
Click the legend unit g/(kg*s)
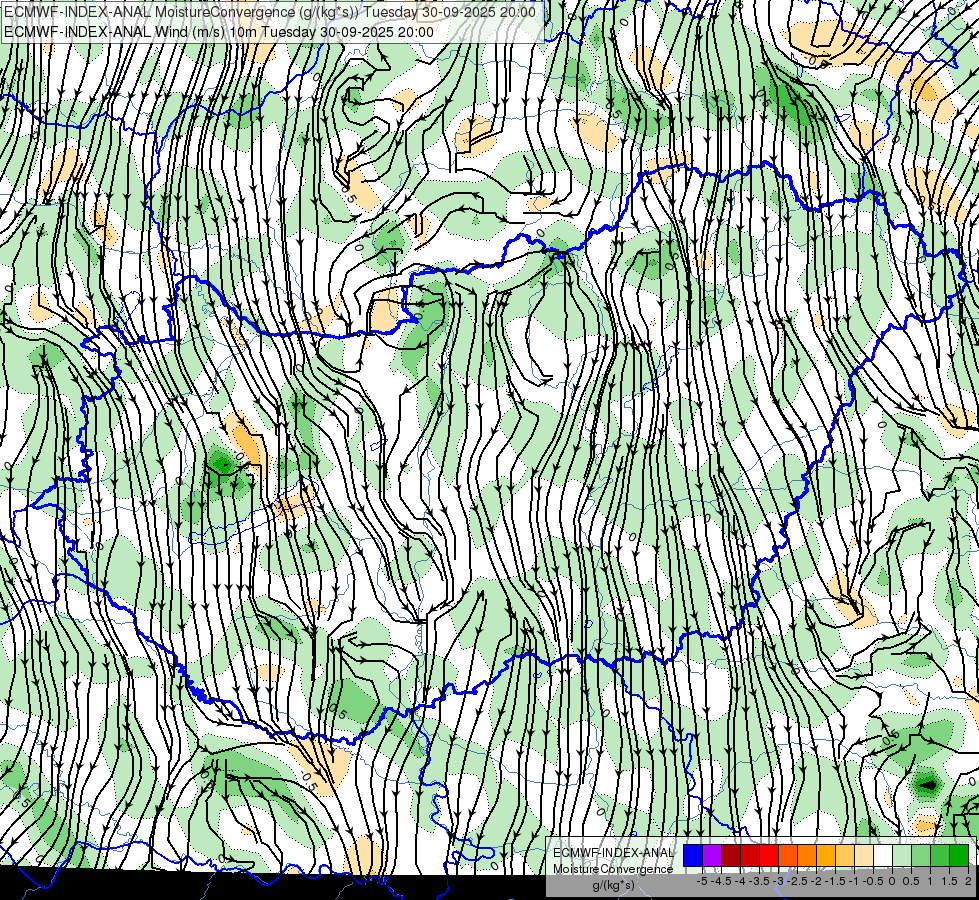614,885
